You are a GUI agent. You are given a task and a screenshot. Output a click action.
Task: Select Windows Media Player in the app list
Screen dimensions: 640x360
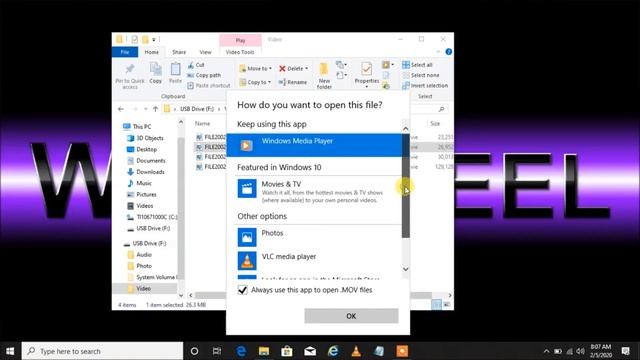[x=314, y=145]
